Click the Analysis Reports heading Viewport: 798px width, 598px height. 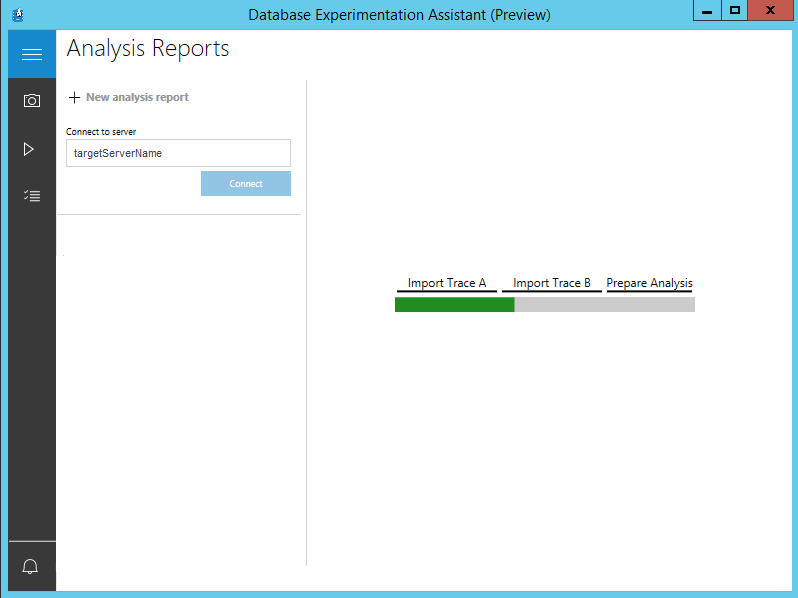click(x=148, y=49)
